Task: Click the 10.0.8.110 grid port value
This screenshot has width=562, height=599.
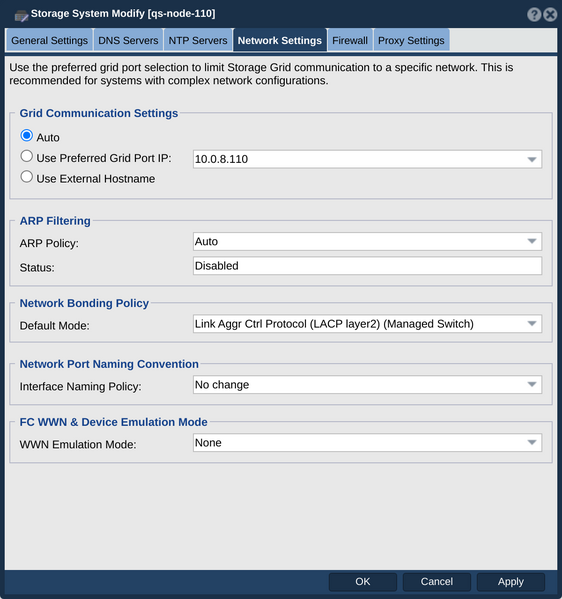Action: 221,159
